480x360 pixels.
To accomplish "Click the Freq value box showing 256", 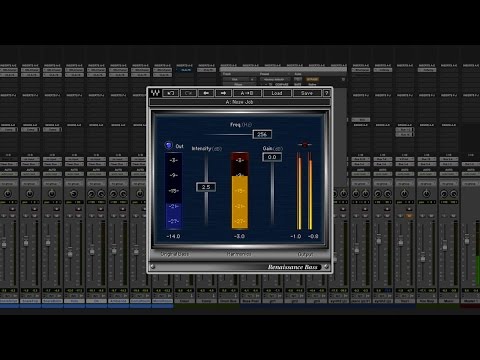I will 262,134.
